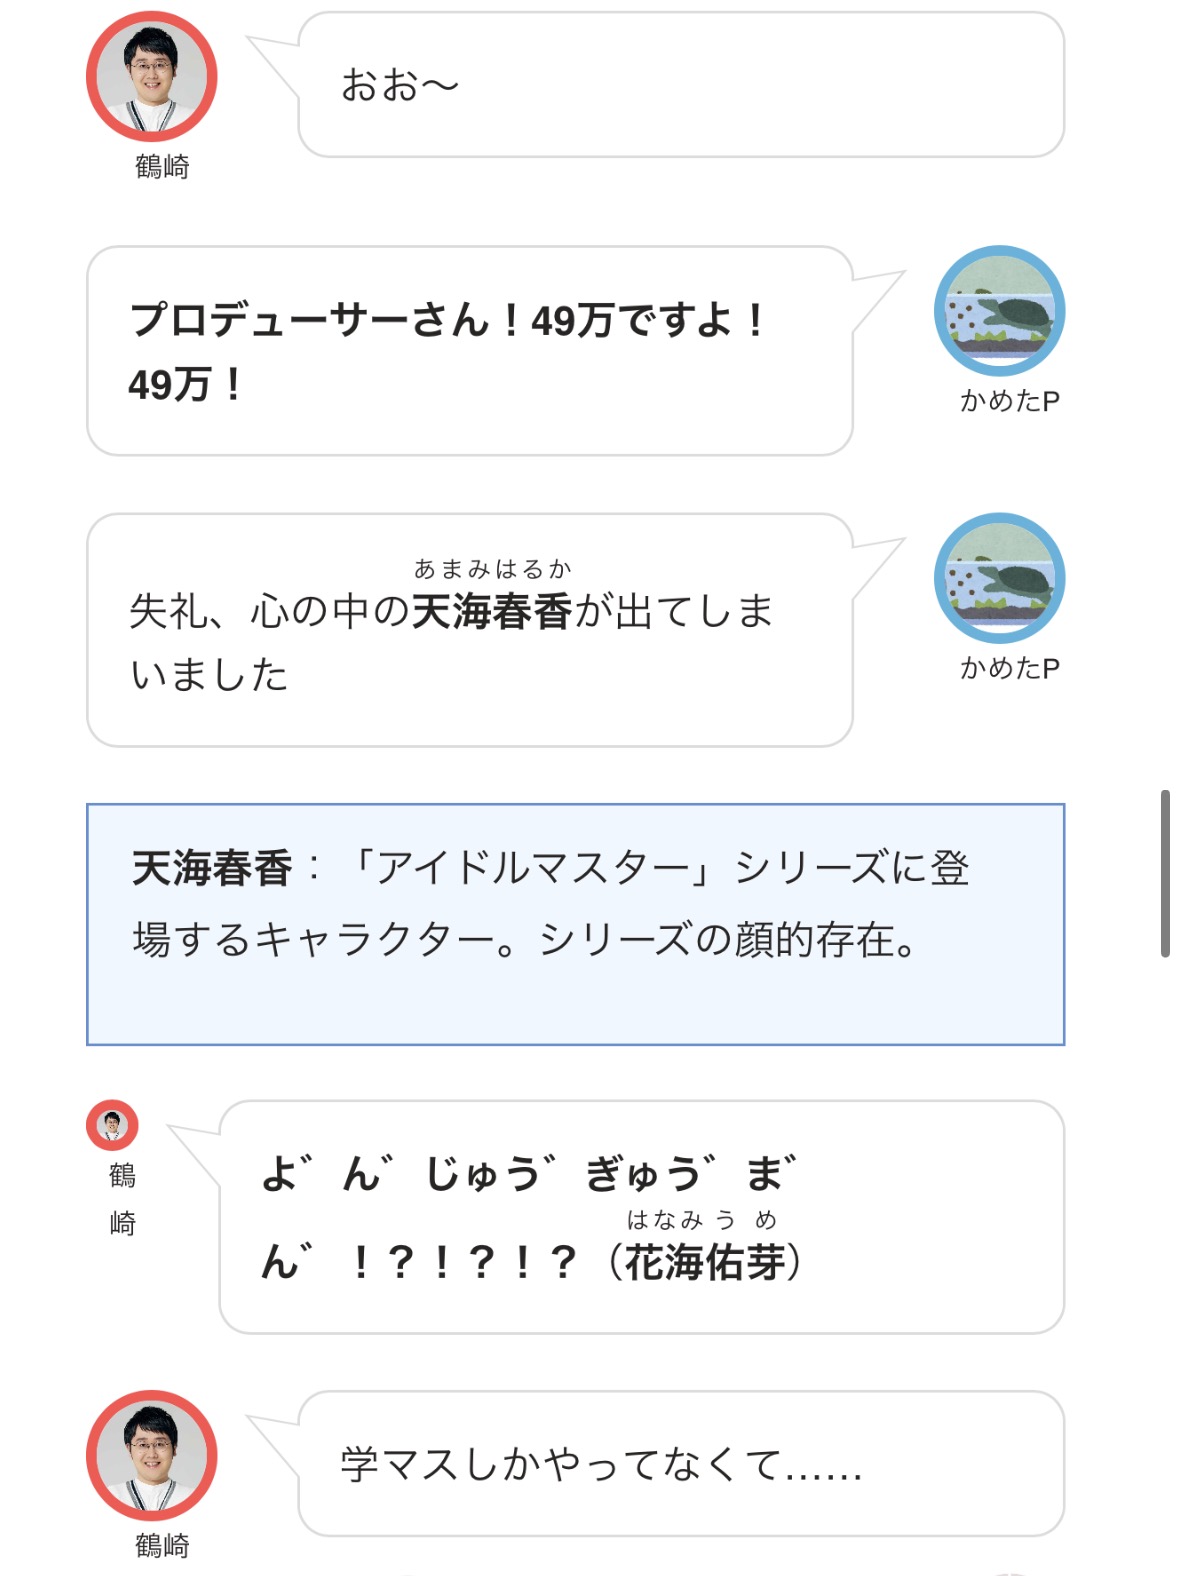
Task: Click the 鶴崎 avatar beside the おお〜 message
Action: [152, 76]
